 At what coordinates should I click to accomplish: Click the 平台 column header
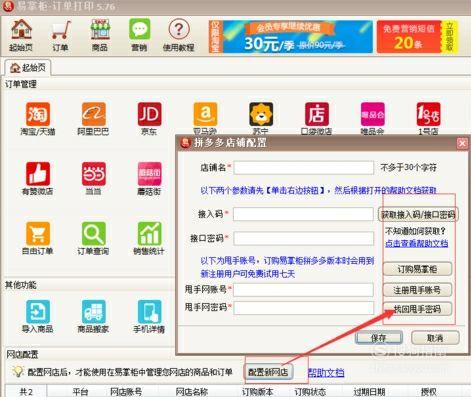(81, 392)
